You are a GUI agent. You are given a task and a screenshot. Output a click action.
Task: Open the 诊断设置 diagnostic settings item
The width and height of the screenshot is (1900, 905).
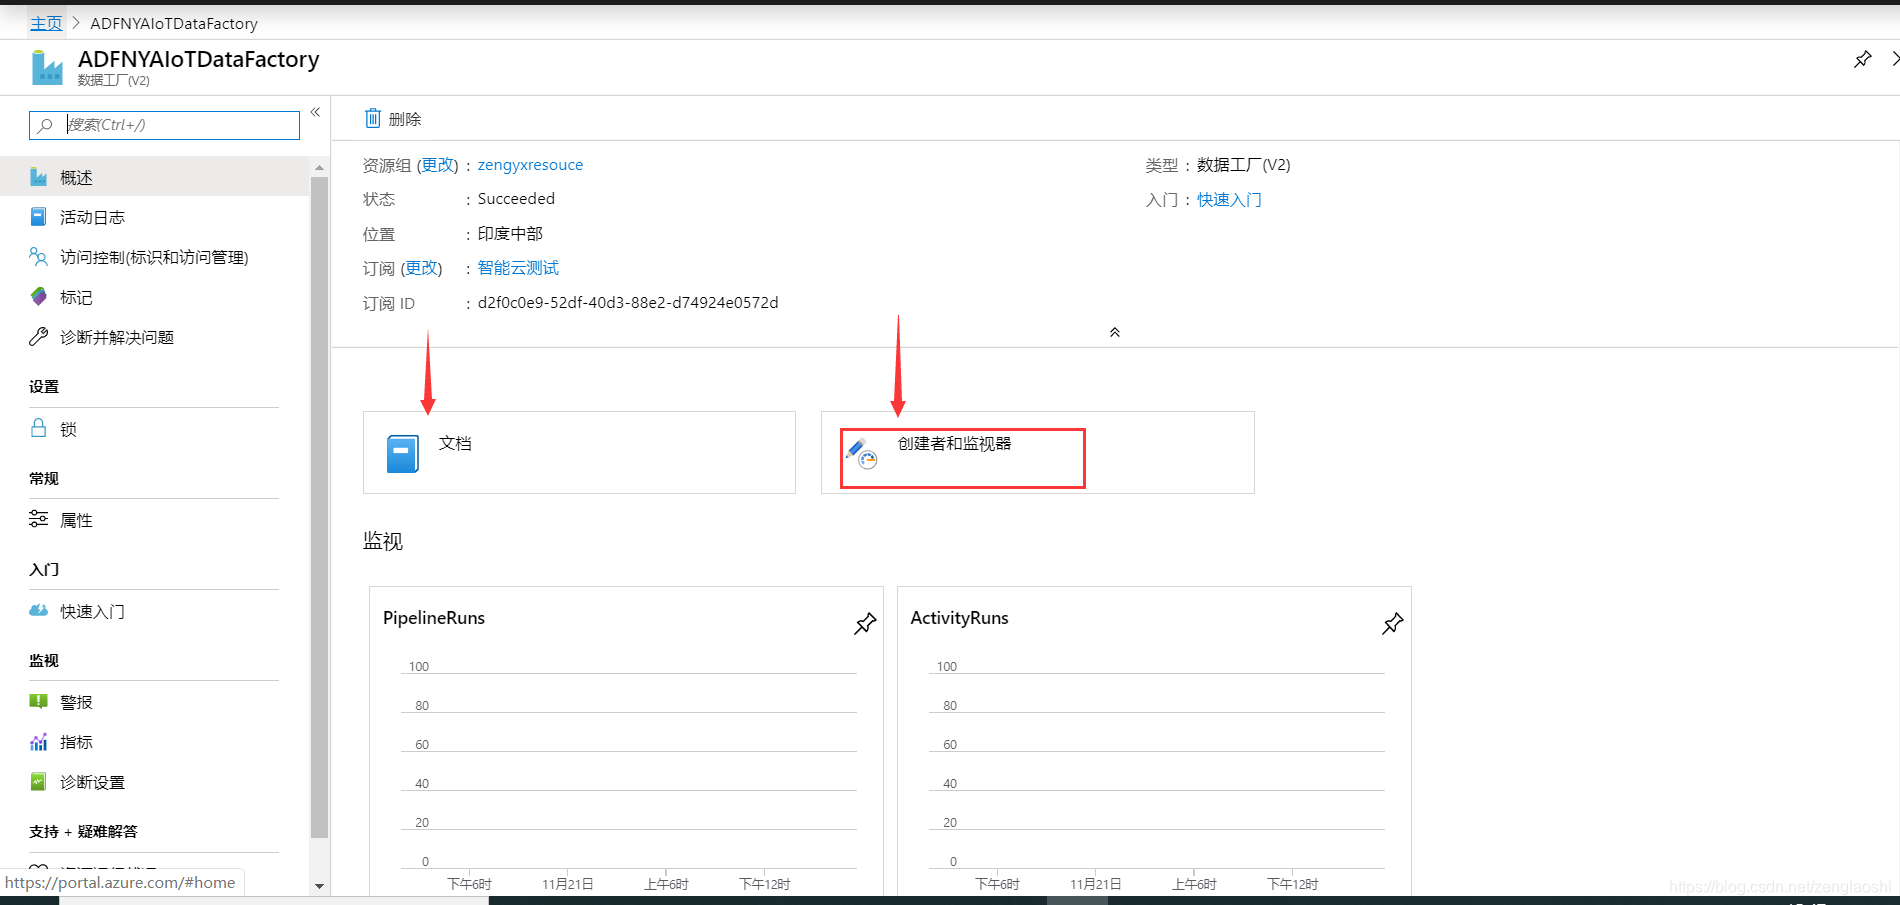pyautogui.click(x=155, y=782)
